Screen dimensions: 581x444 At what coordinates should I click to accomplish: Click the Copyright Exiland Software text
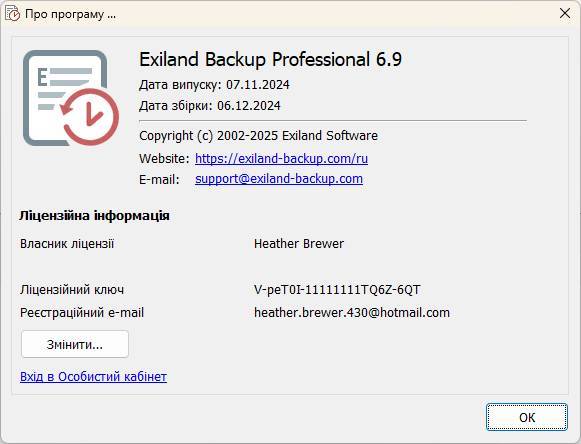coord(258,136)
